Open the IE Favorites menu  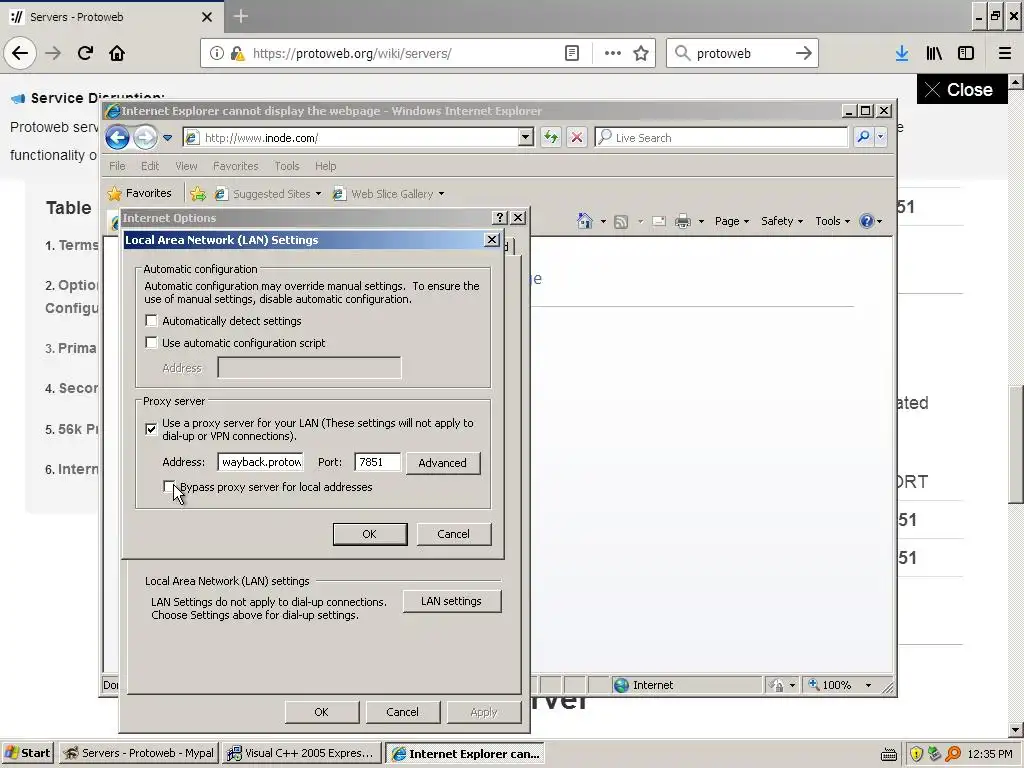236,166
